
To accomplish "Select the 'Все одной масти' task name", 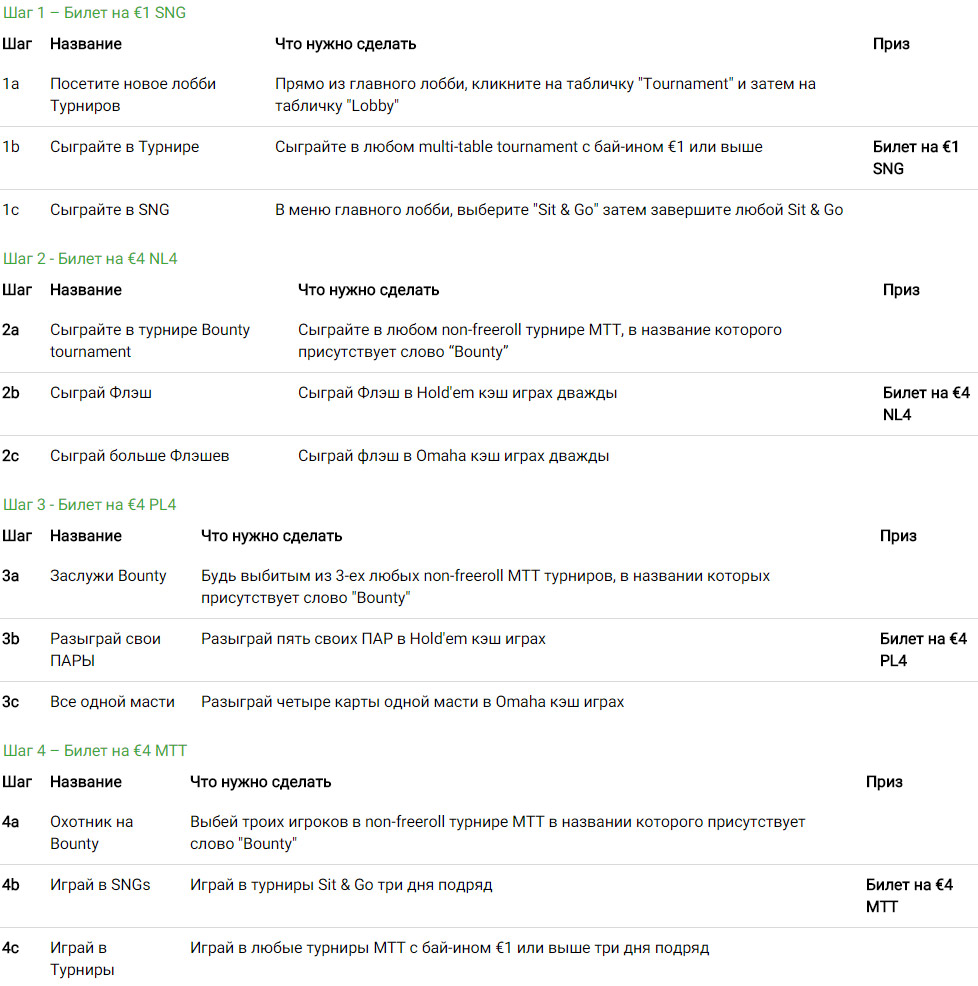I will click(112, 701).
